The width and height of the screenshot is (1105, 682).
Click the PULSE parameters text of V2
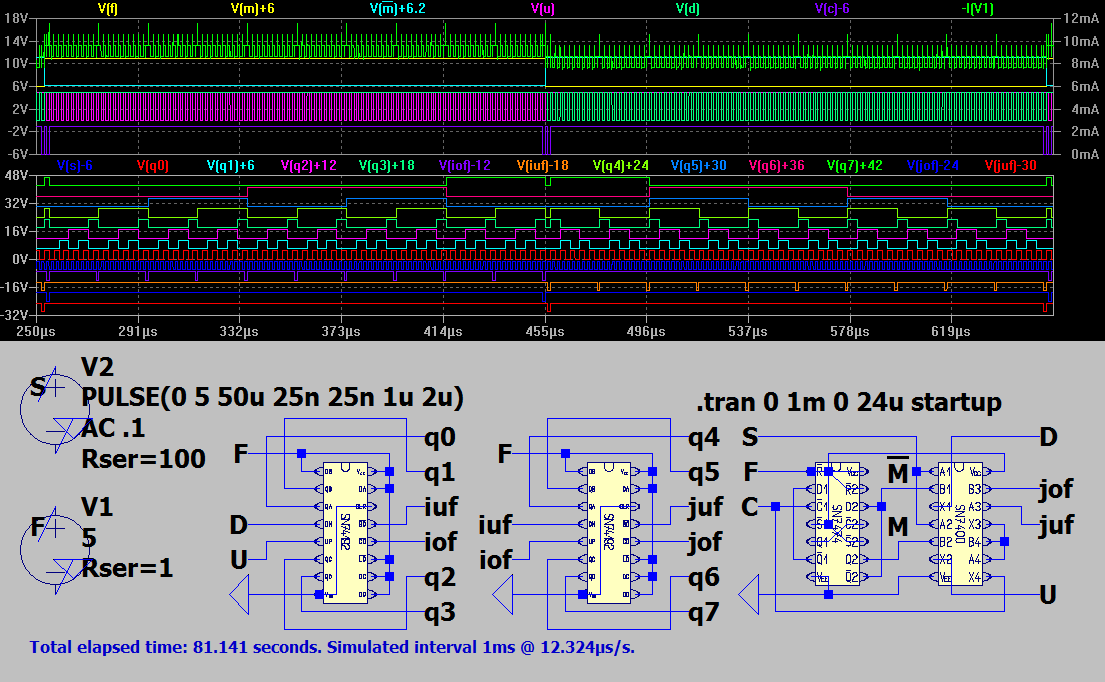coord(272,397)
